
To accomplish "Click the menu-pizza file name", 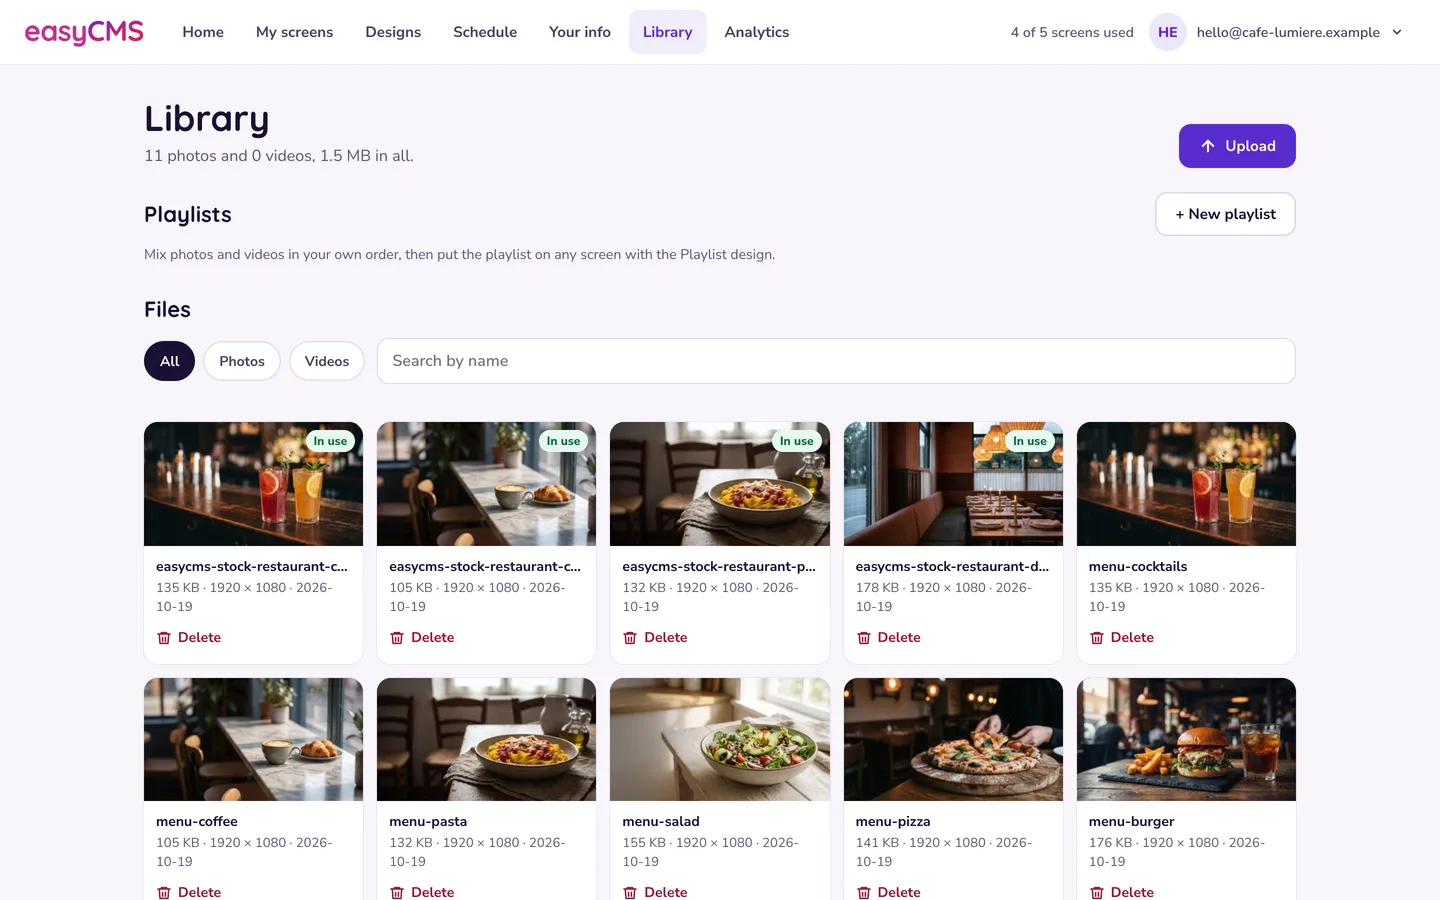I will [x=893, y=821].
